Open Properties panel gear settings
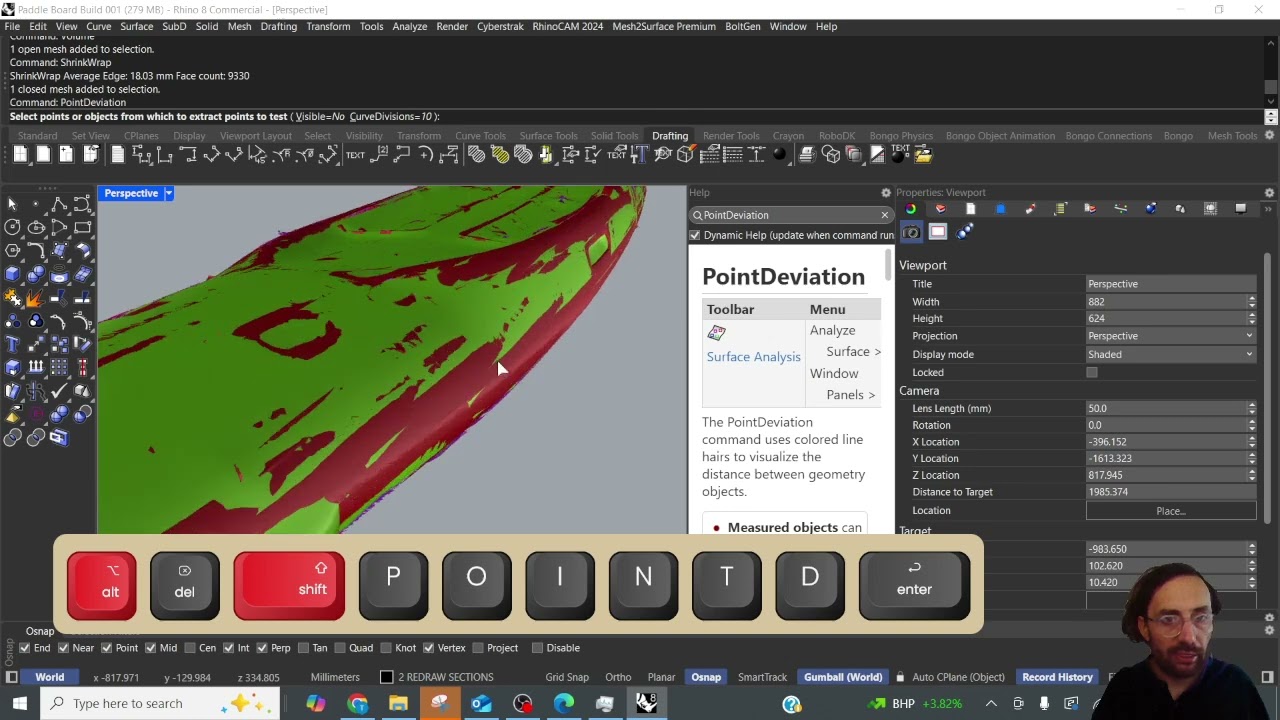This screenshot has height=720, width=1280. [1269, 193]
